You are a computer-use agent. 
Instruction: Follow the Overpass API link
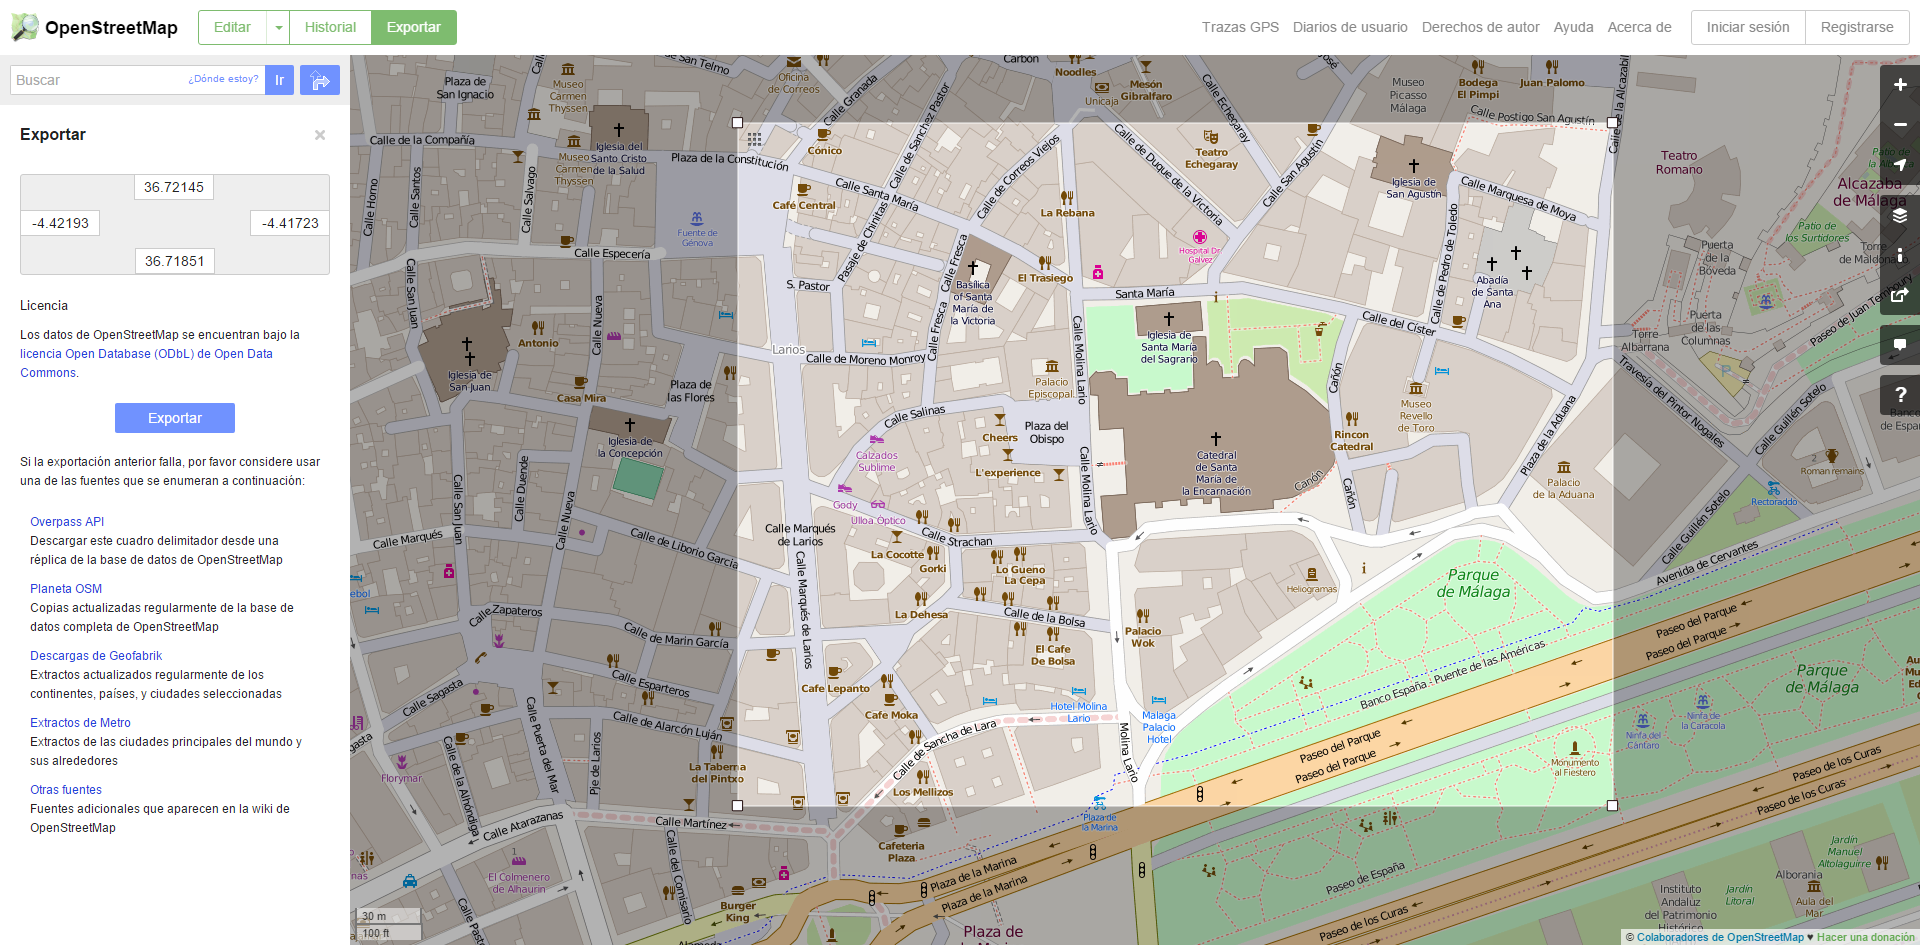point(67,522)
